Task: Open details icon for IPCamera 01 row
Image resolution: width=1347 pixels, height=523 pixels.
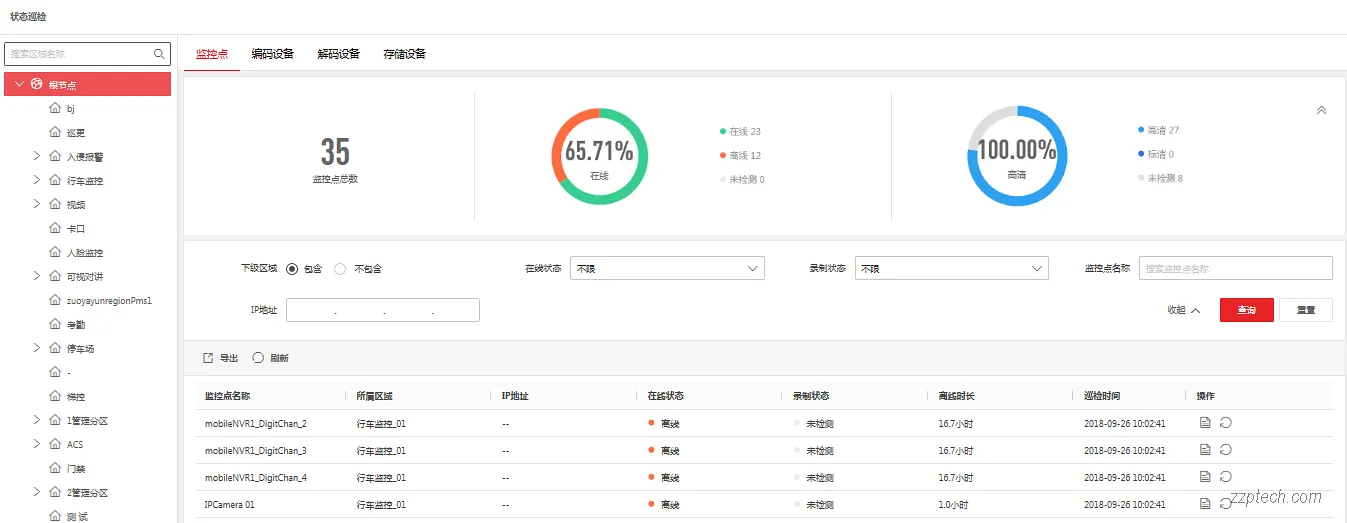Action: point(1205,504)
